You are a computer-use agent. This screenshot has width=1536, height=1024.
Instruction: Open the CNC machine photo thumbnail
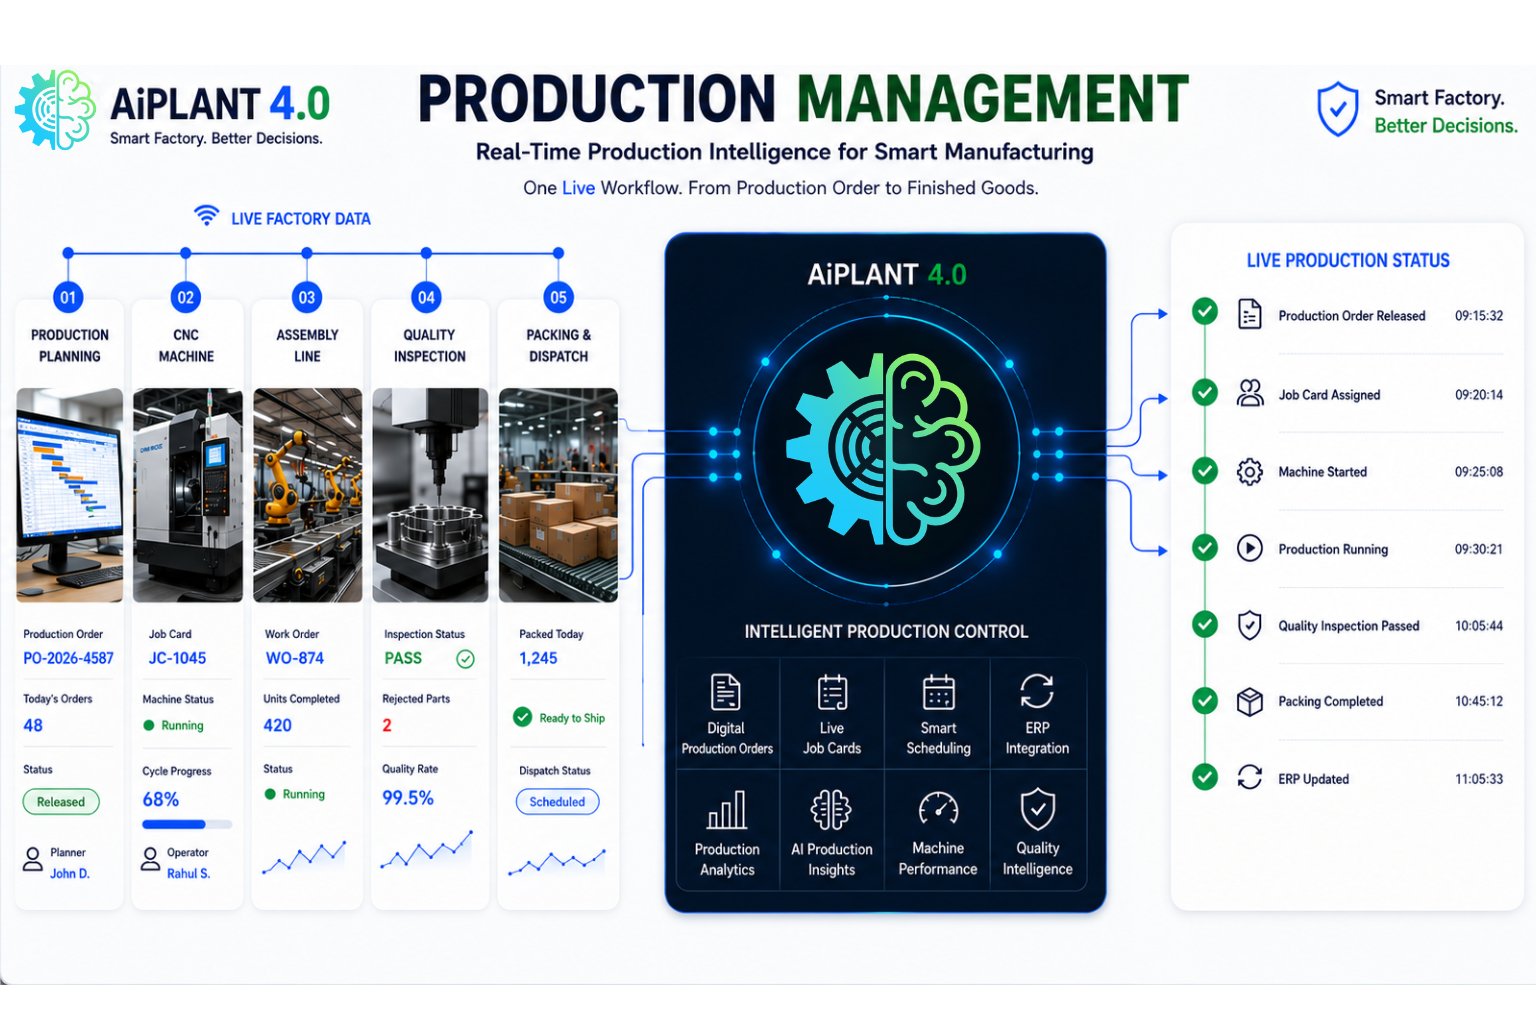188,495
